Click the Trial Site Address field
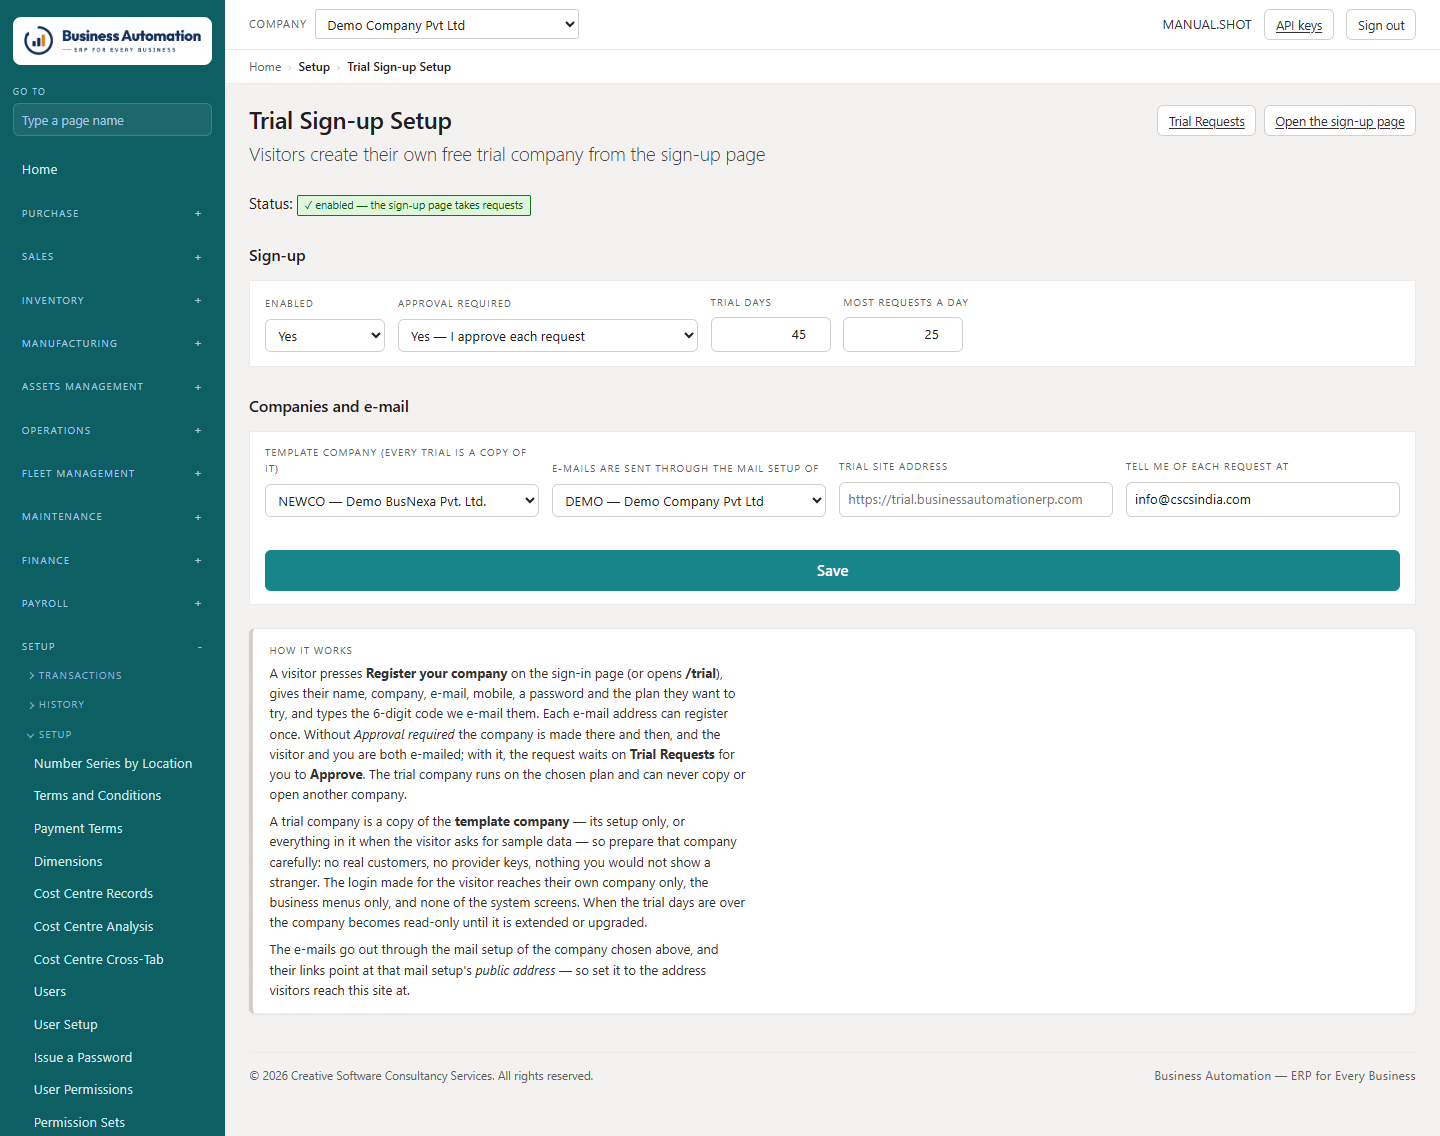This screenshot has width=1440, height=1136. (976, 500)
